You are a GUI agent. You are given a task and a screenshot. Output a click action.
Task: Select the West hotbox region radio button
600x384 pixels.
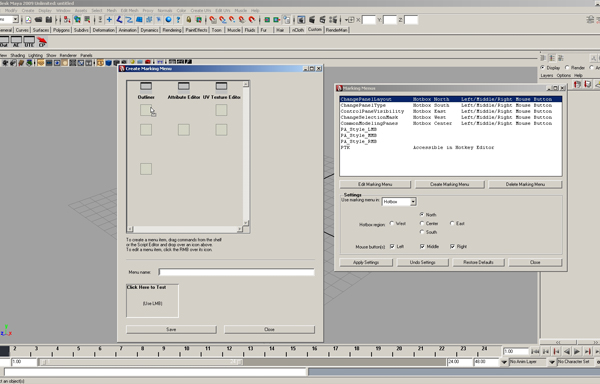click(392, 223)
